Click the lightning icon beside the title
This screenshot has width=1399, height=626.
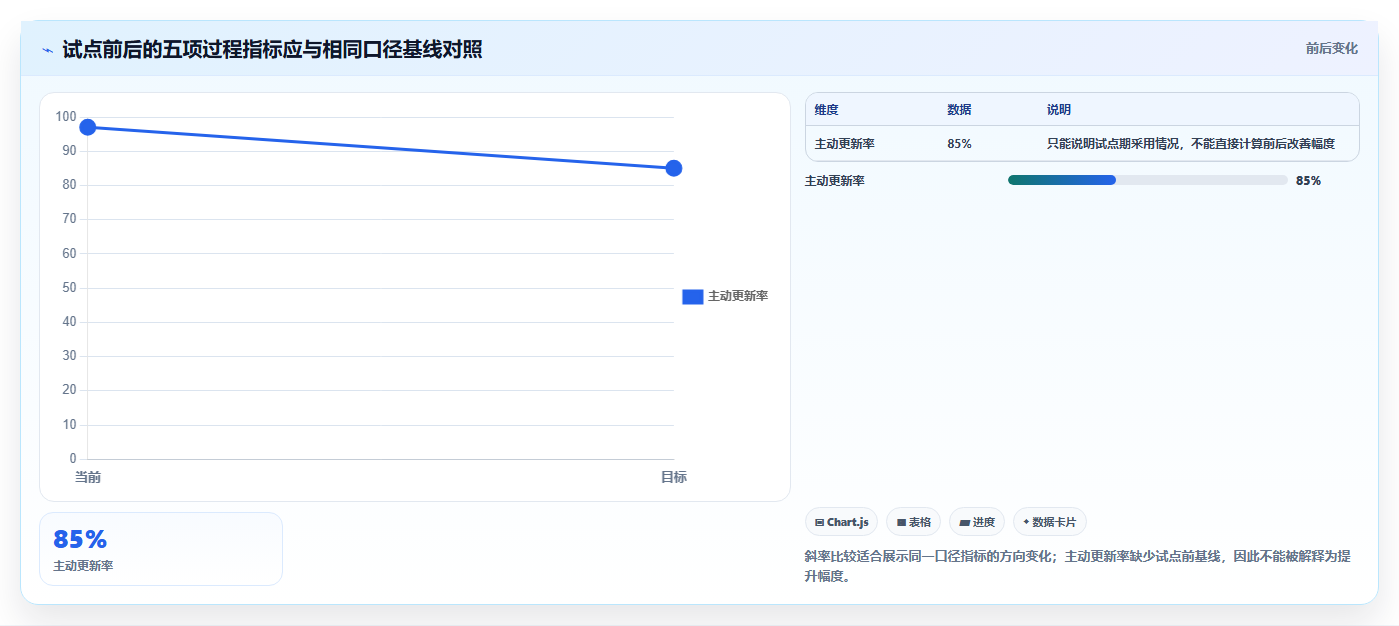pos(48,49)
